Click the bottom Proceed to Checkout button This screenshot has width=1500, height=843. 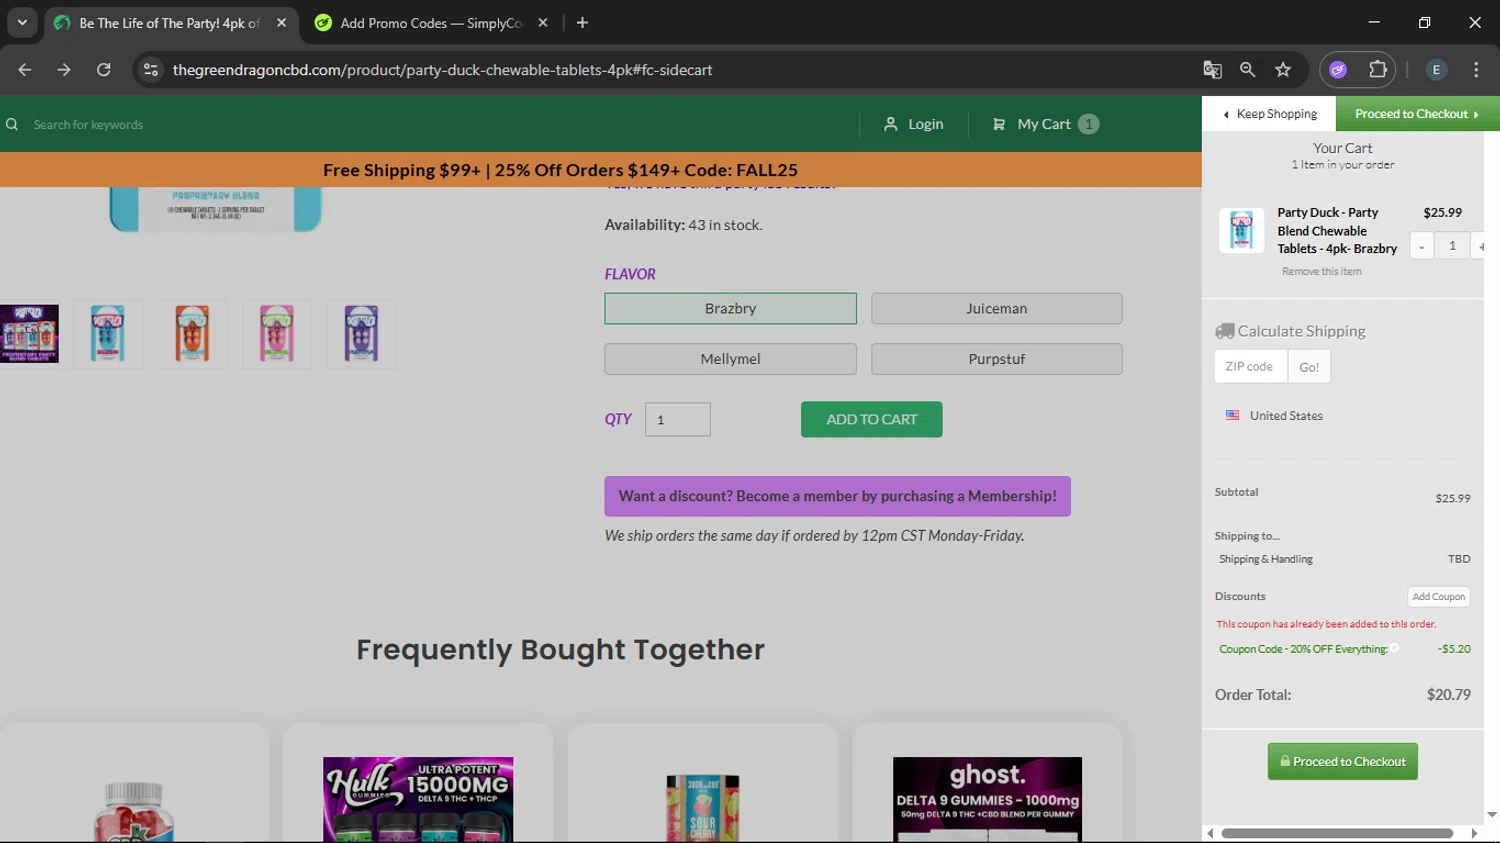[1342, 761]
